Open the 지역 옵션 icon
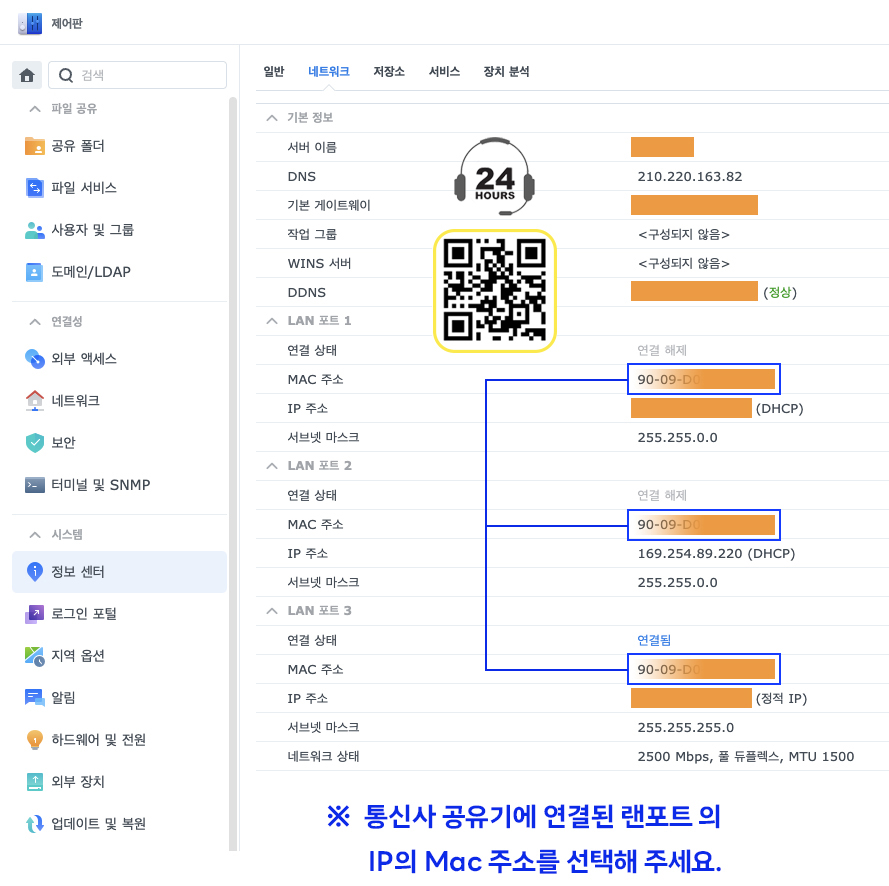 pos(35,656)
